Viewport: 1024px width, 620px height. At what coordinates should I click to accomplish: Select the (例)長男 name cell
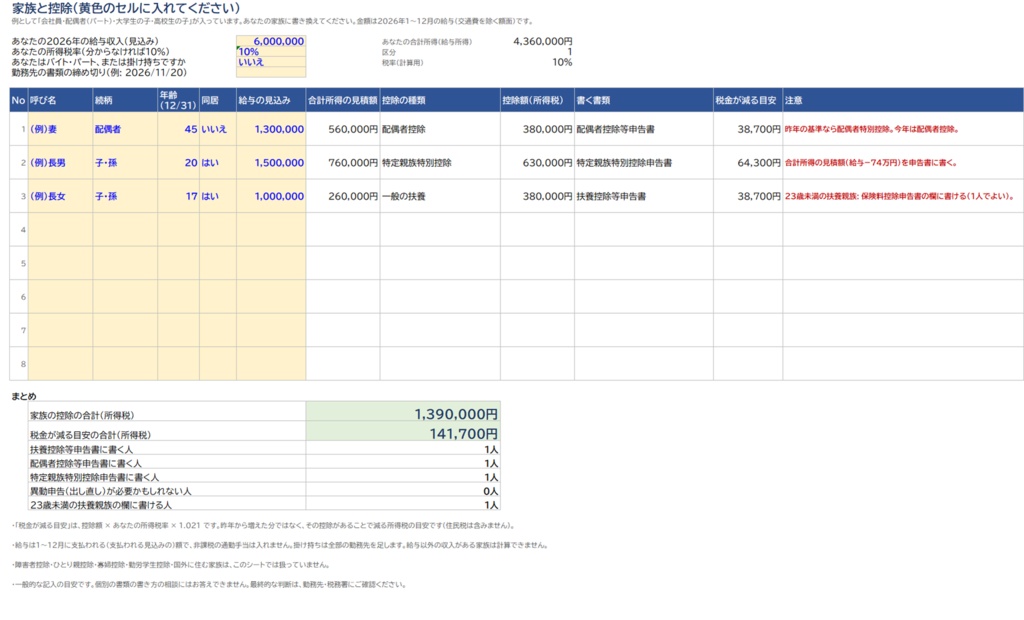[60, 163]
